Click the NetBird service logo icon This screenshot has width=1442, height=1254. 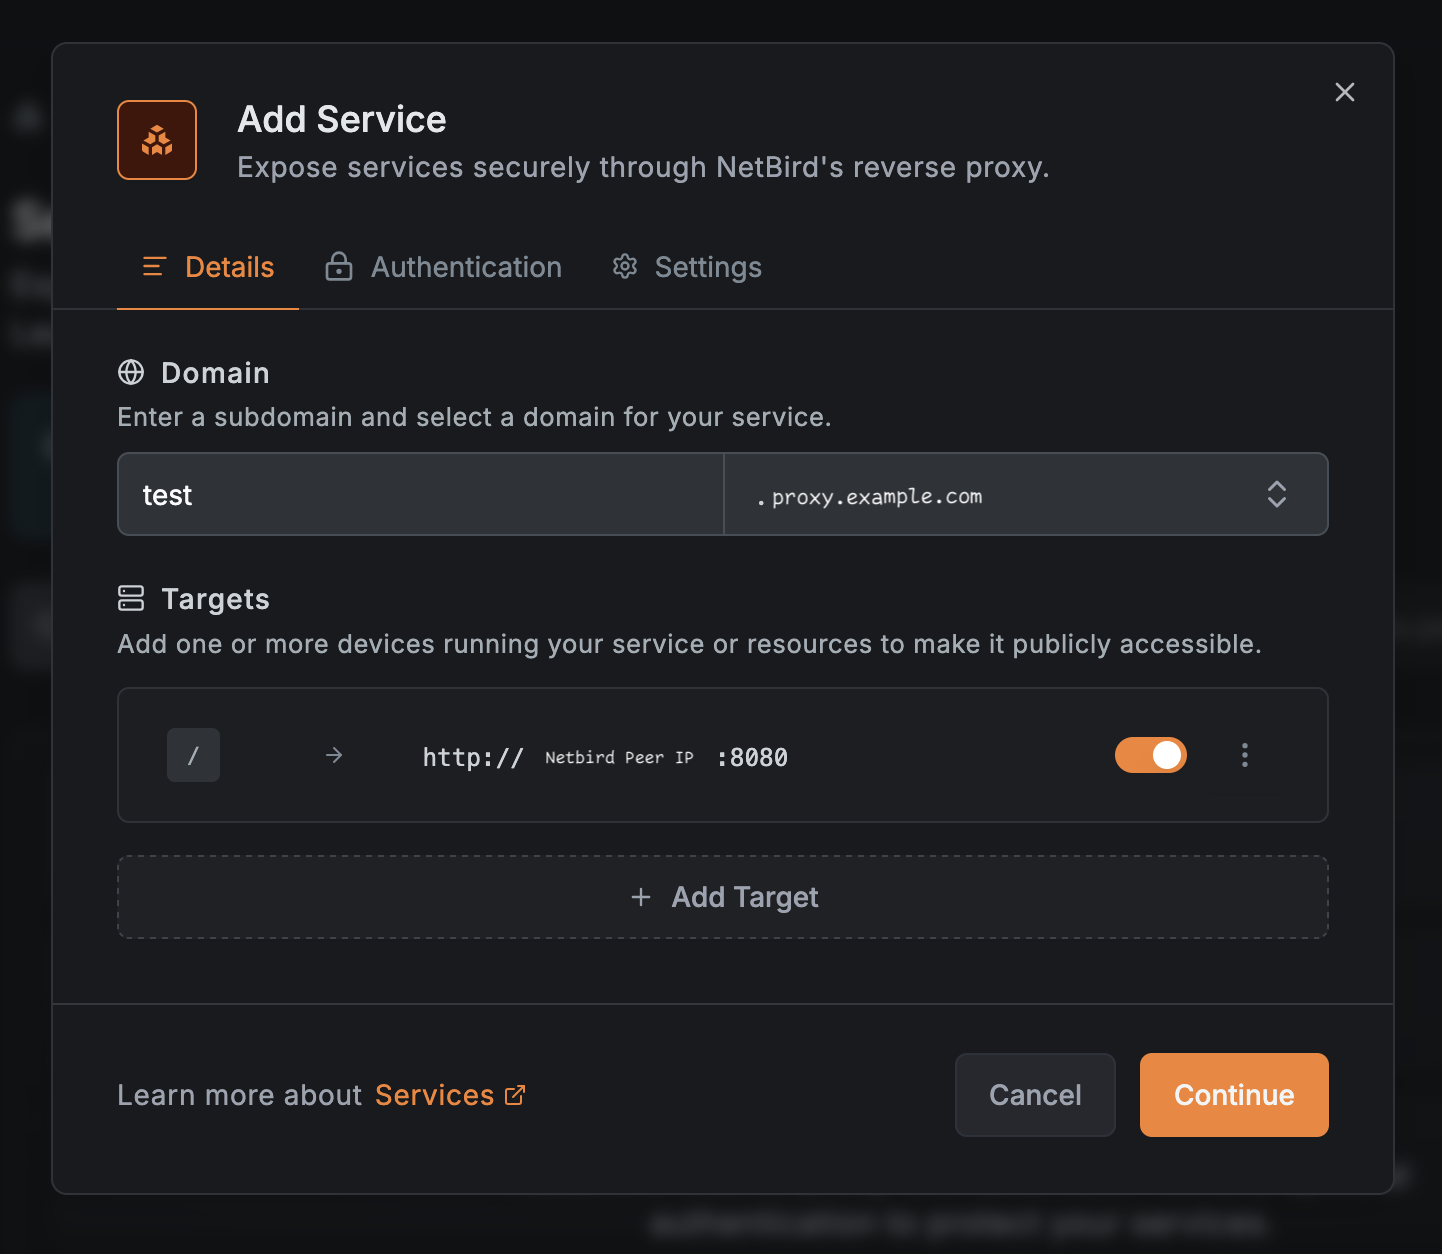coord(157,140)
